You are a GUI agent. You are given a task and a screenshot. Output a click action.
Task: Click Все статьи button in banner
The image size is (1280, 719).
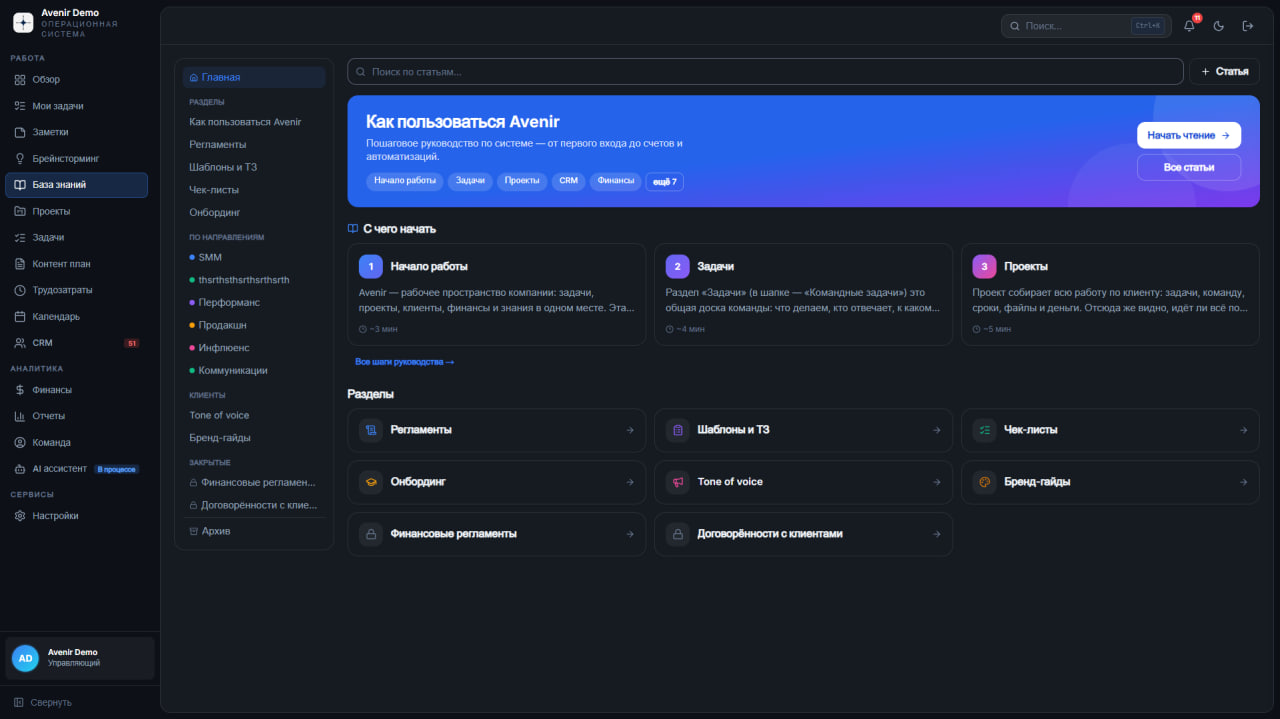tap(1189, 167)
